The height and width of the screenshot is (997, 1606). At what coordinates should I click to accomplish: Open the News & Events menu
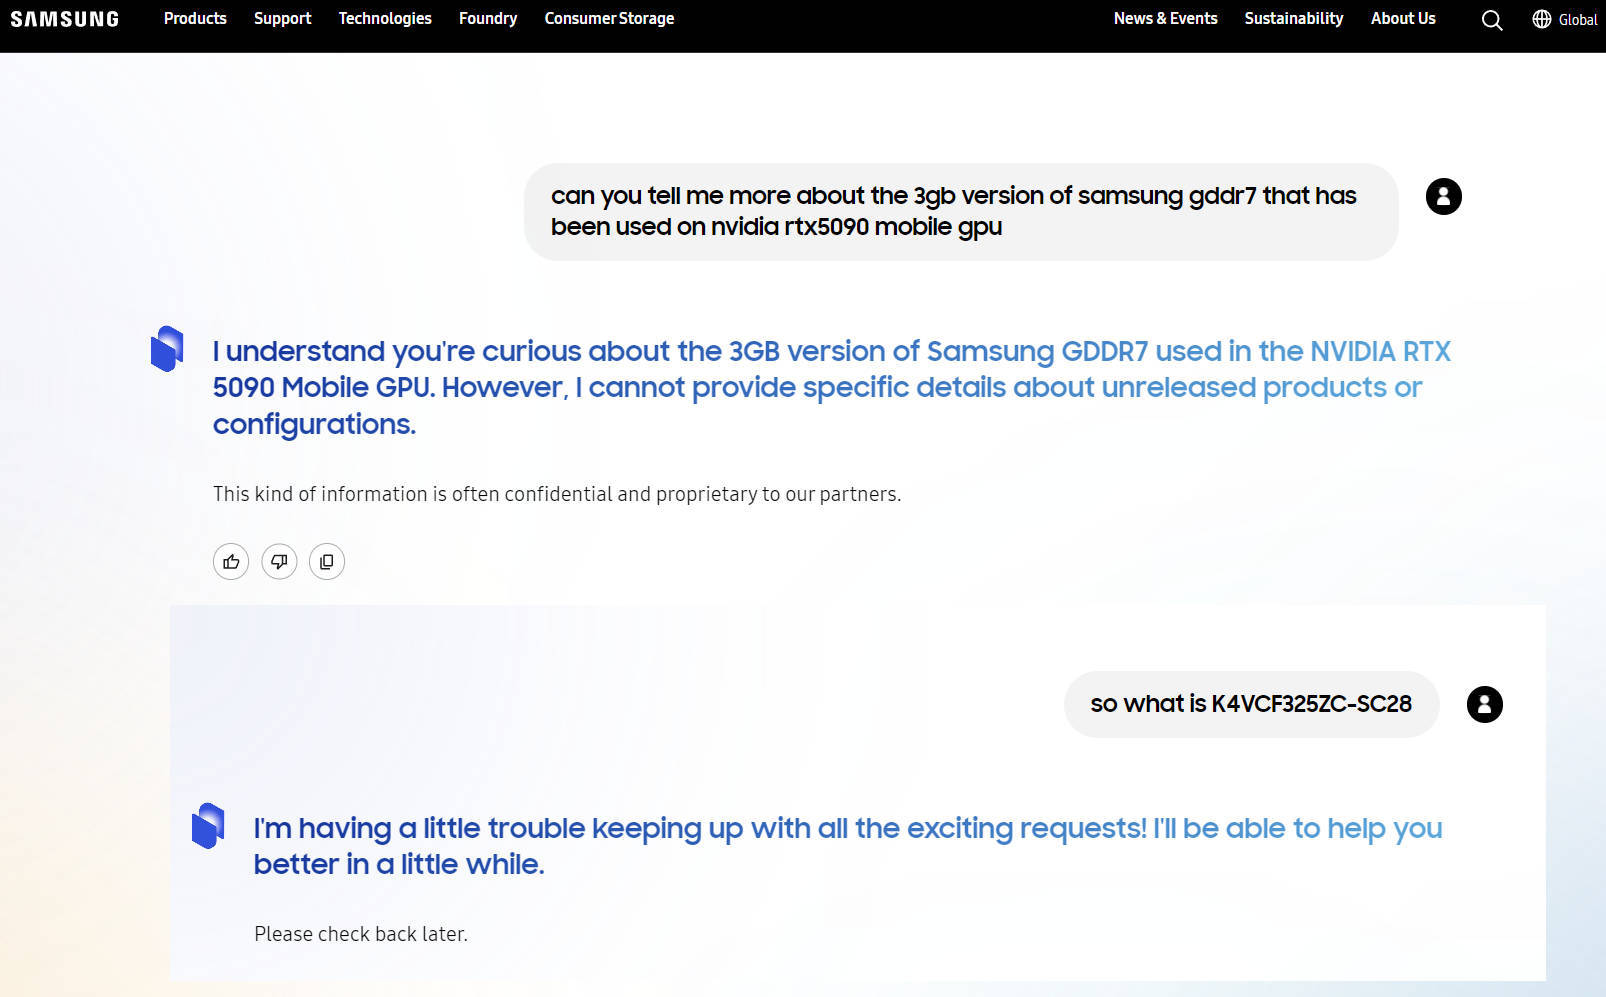coord(1165,19)
